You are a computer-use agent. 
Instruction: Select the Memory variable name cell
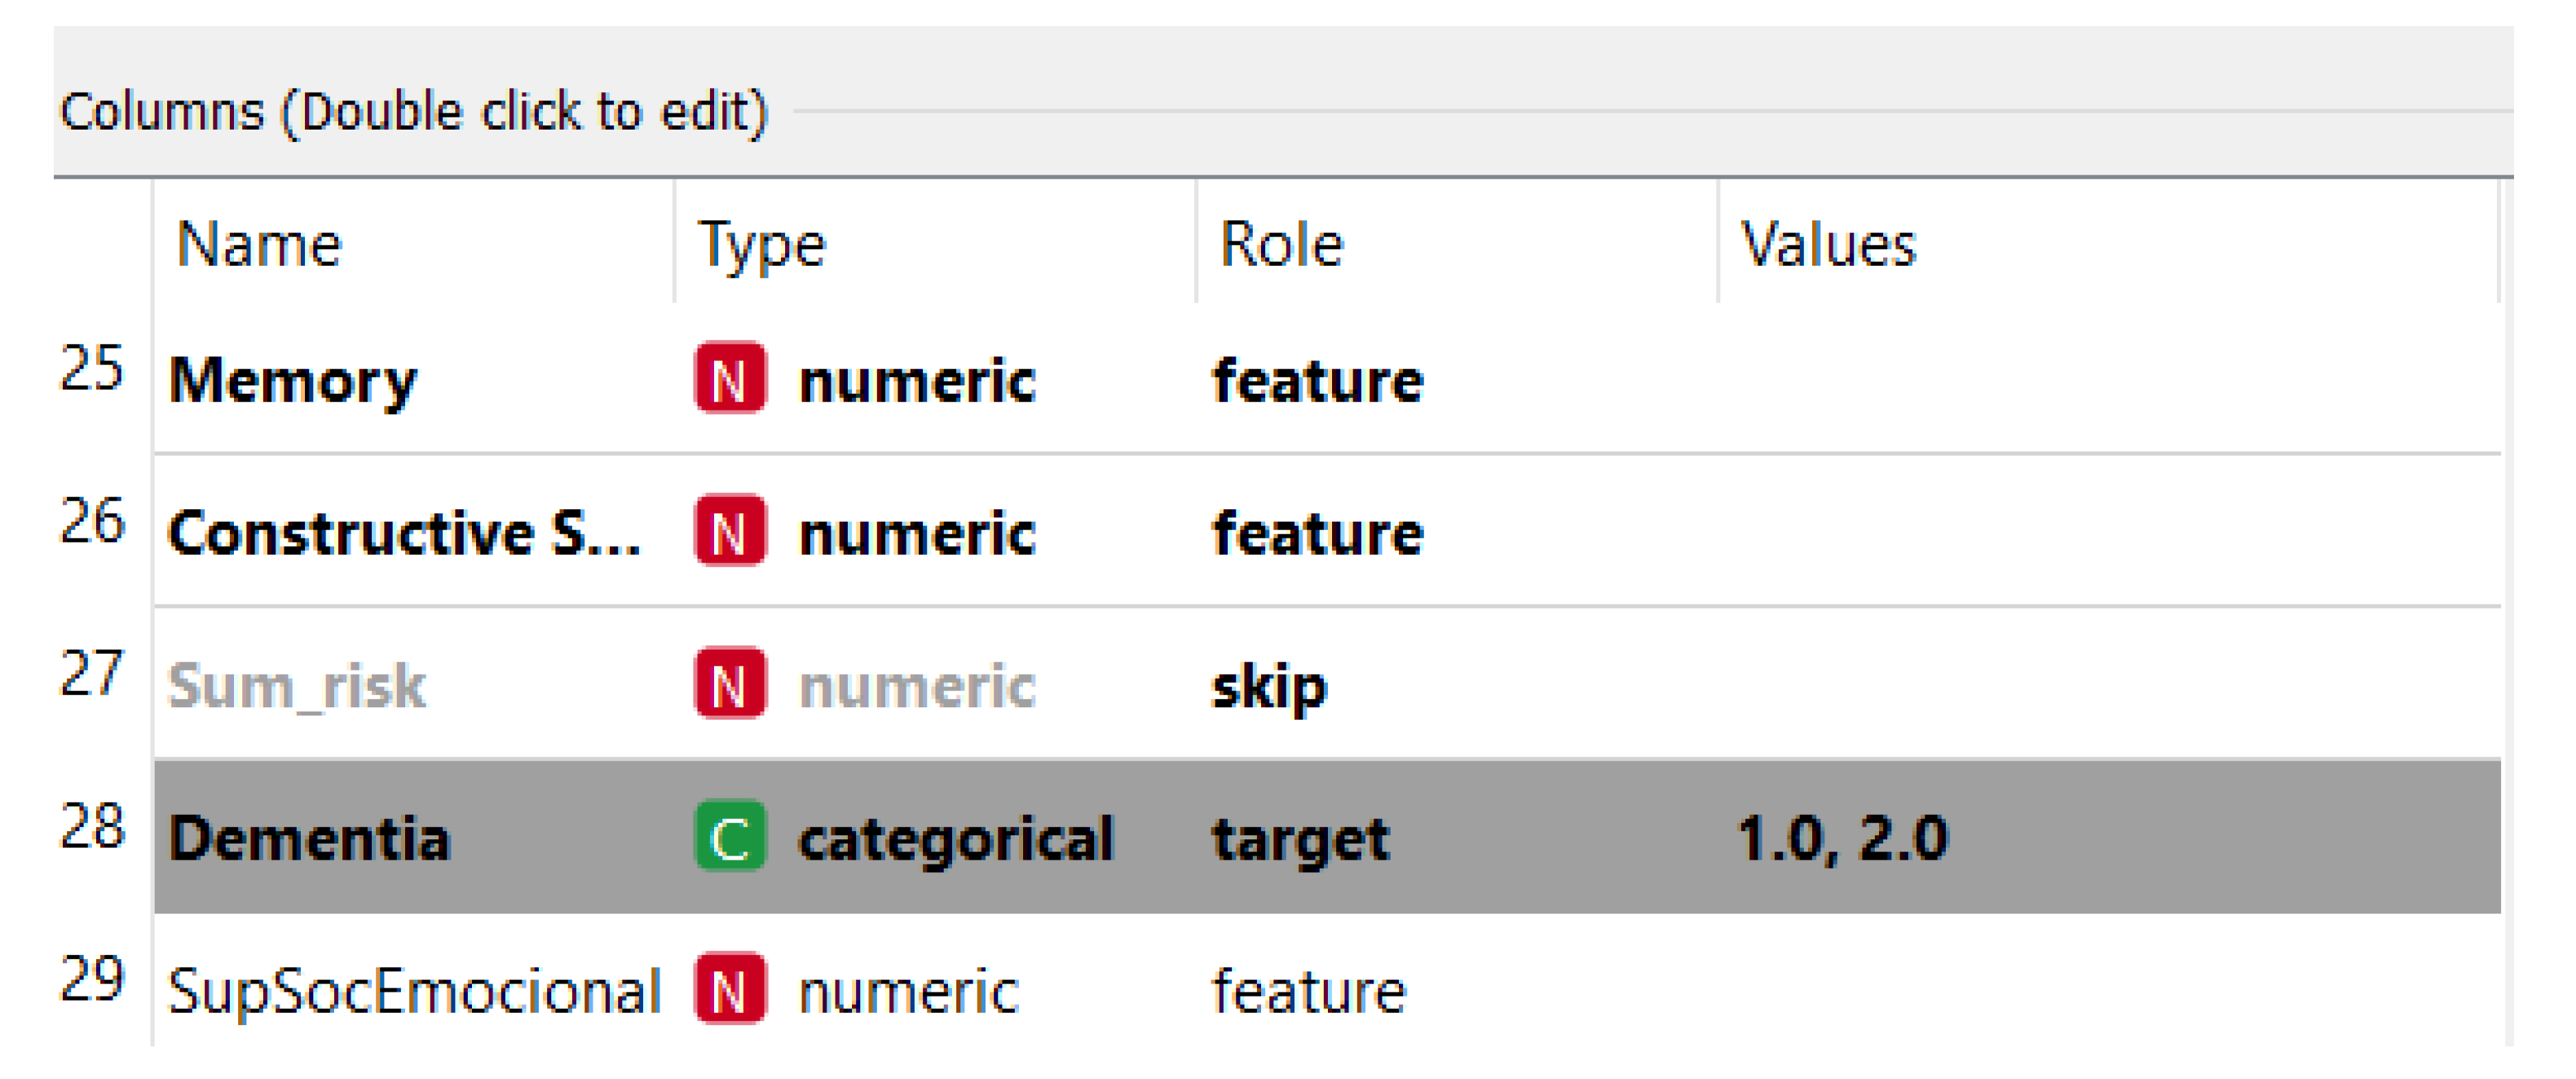coord(293,381)
